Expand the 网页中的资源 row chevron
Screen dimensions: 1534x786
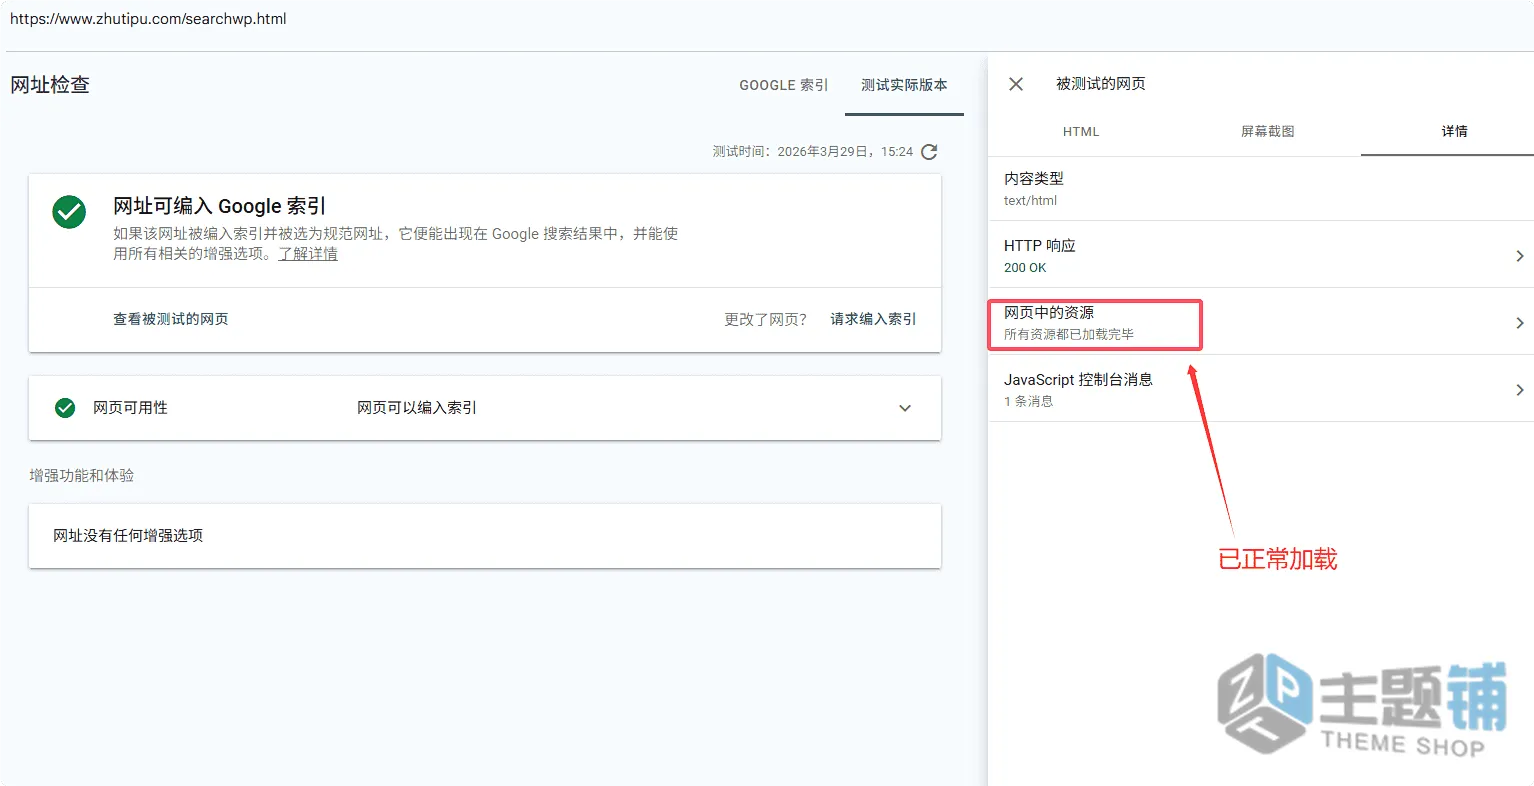[x=1519, y=323]
